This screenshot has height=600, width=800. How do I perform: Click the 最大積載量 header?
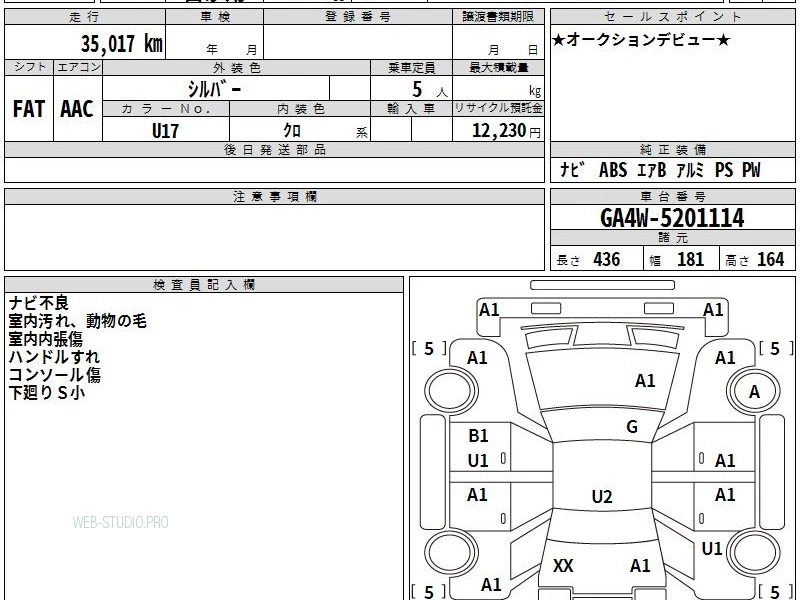click(x=498, y=67)
